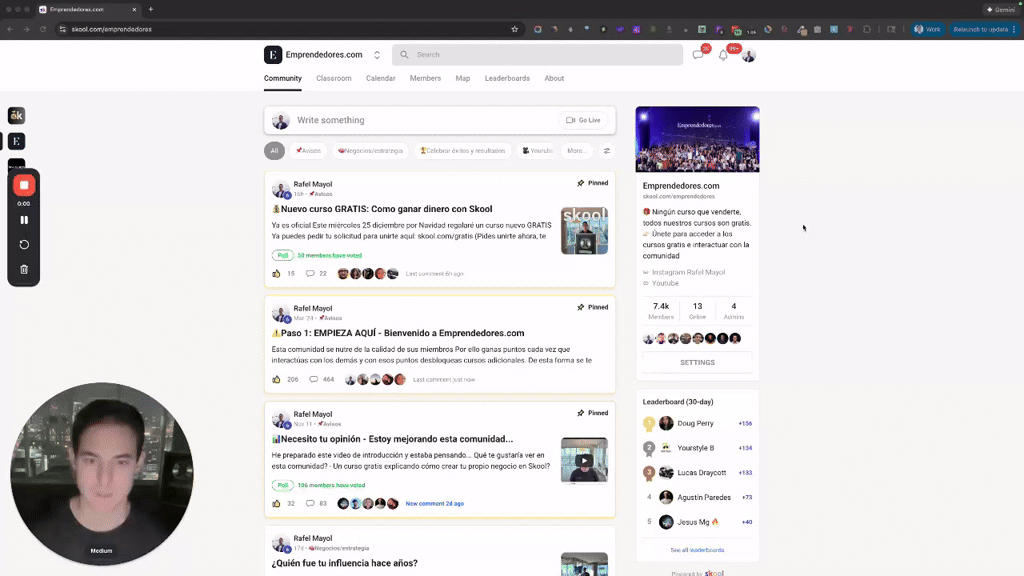Play the Necesito tu opinión video thumbnail
The width and height of the screenshot is (1024, 576).
tap(584, 460)
